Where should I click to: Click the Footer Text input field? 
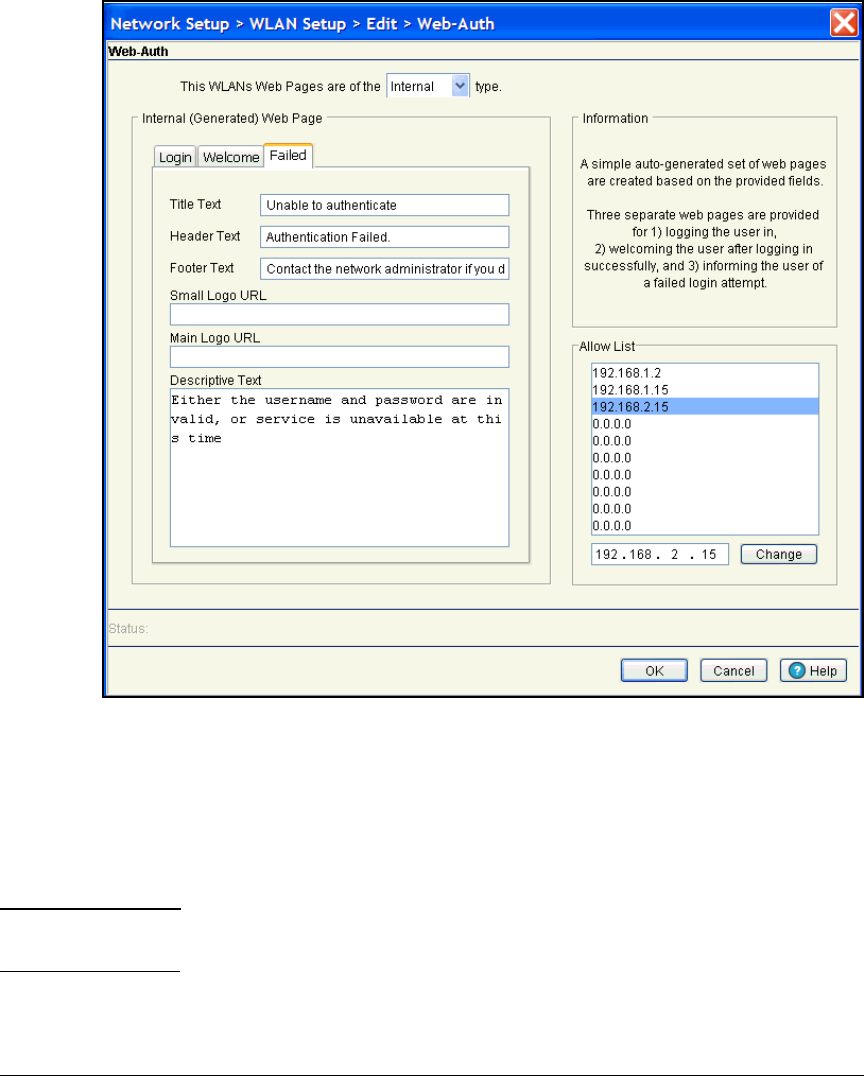tap(384, 269)
